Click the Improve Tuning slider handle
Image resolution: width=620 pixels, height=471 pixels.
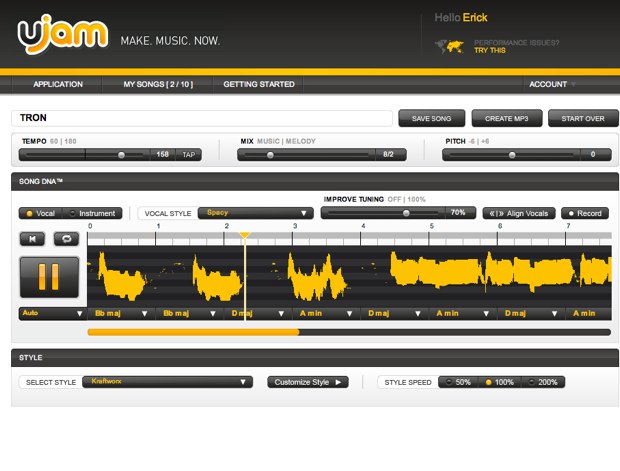406,213
